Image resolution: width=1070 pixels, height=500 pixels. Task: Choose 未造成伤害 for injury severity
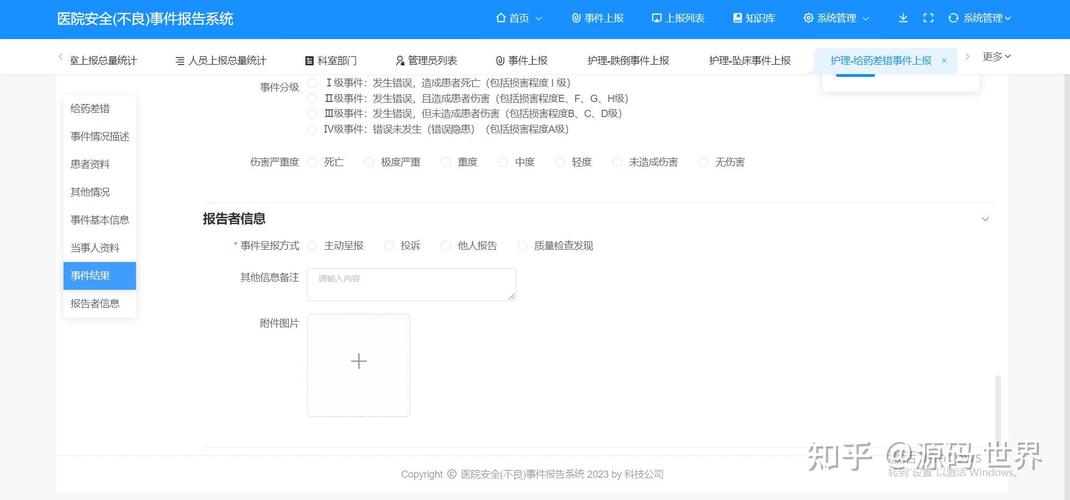coord(618,162)
